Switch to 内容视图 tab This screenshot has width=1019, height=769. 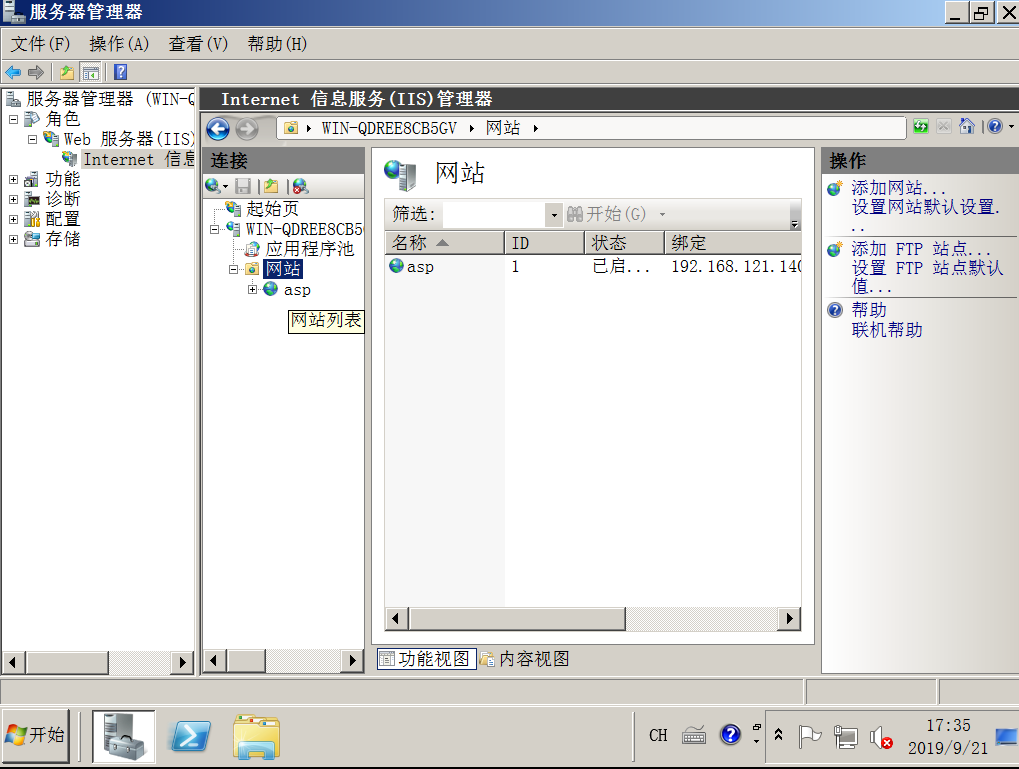[525, 659]
